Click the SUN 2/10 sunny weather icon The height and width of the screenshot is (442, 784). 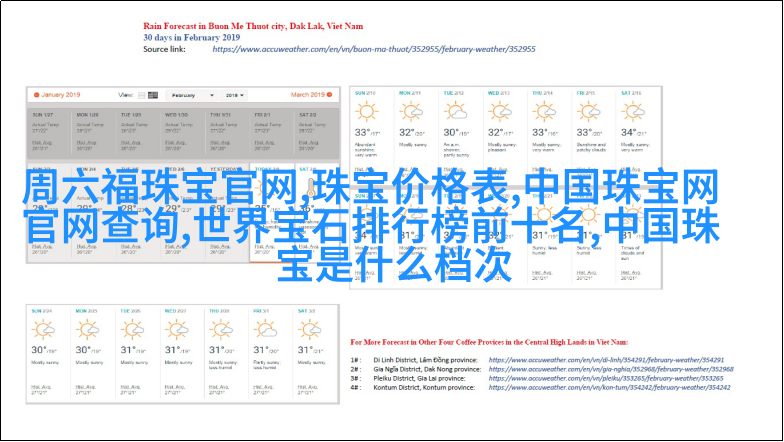point(366,112)
